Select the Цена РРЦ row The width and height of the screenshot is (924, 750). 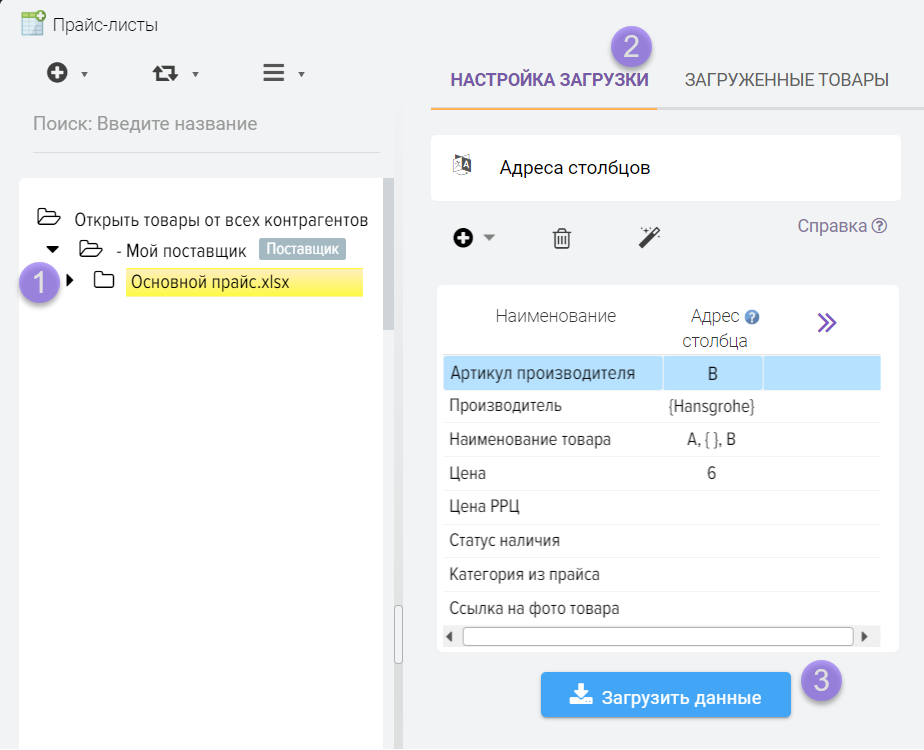(x=485, y=507)
